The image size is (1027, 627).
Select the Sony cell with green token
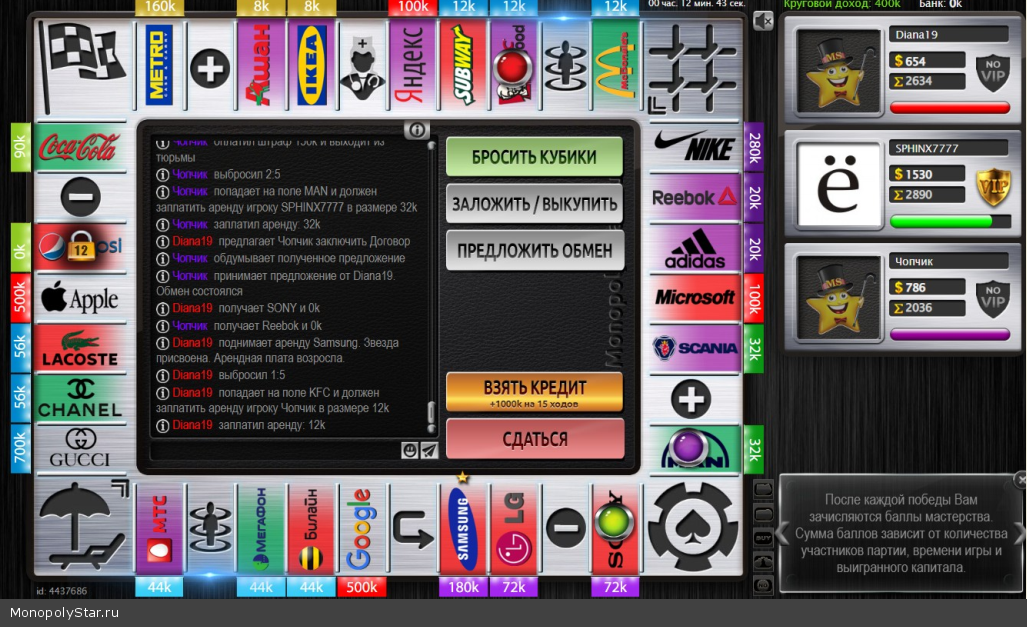(615, 528)
